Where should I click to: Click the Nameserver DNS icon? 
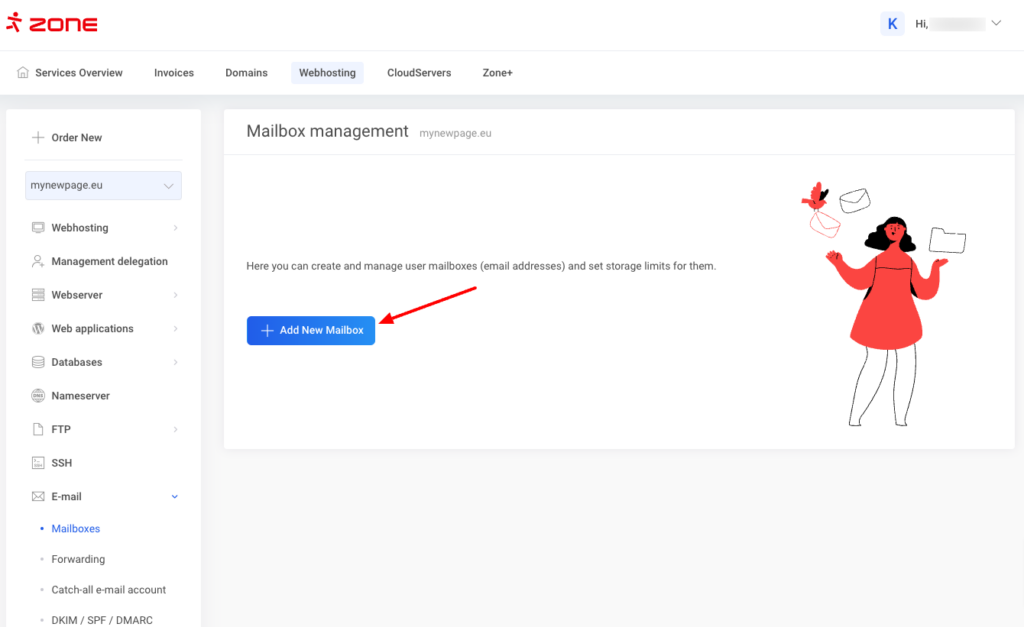[38, 396]
